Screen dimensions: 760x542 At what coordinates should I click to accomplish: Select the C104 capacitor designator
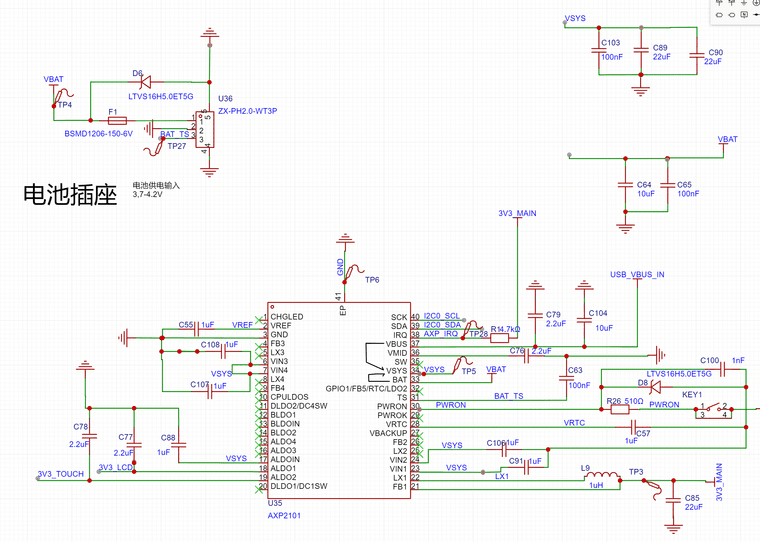tap(598, 313)
